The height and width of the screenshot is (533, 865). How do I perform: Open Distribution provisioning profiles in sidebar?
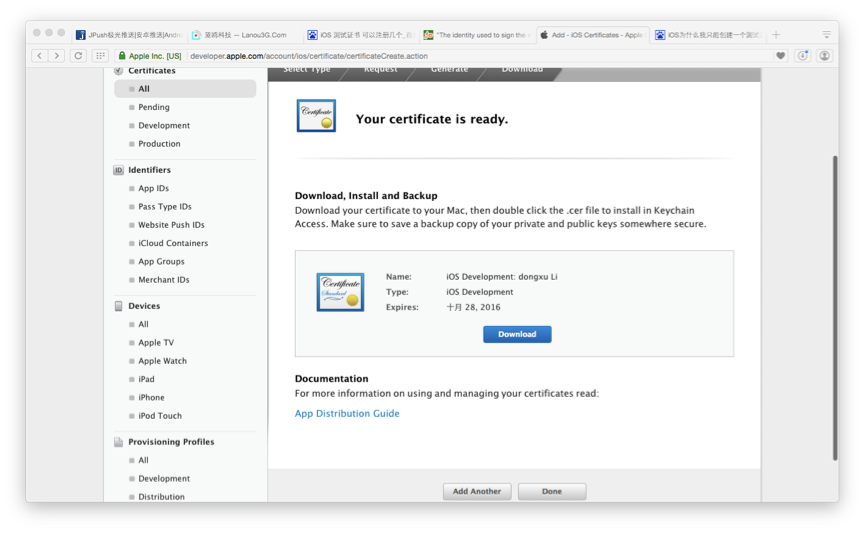(x=161, y=497)
